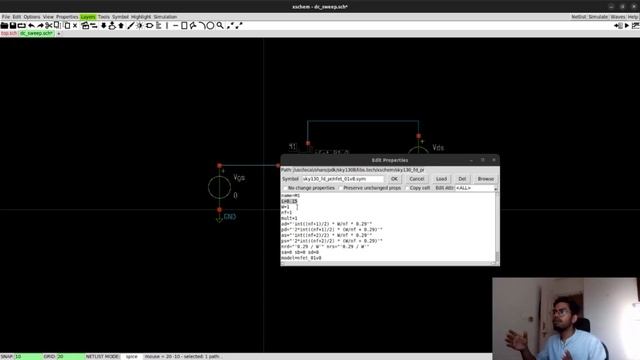Click the Netlist toolbar icon left of play
Screen dimensions: 640x360
click(x=618, y=25)
